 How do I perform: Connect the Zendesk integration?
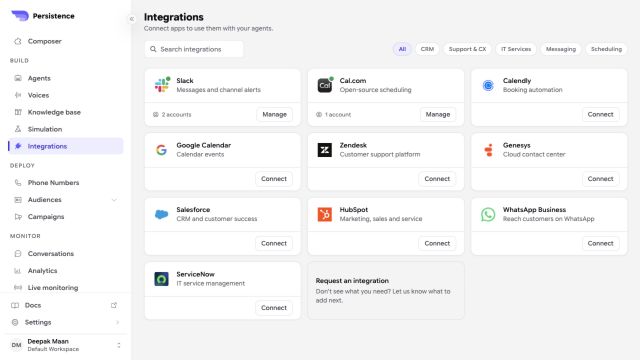pyautogui.click(x=437, y=179)
